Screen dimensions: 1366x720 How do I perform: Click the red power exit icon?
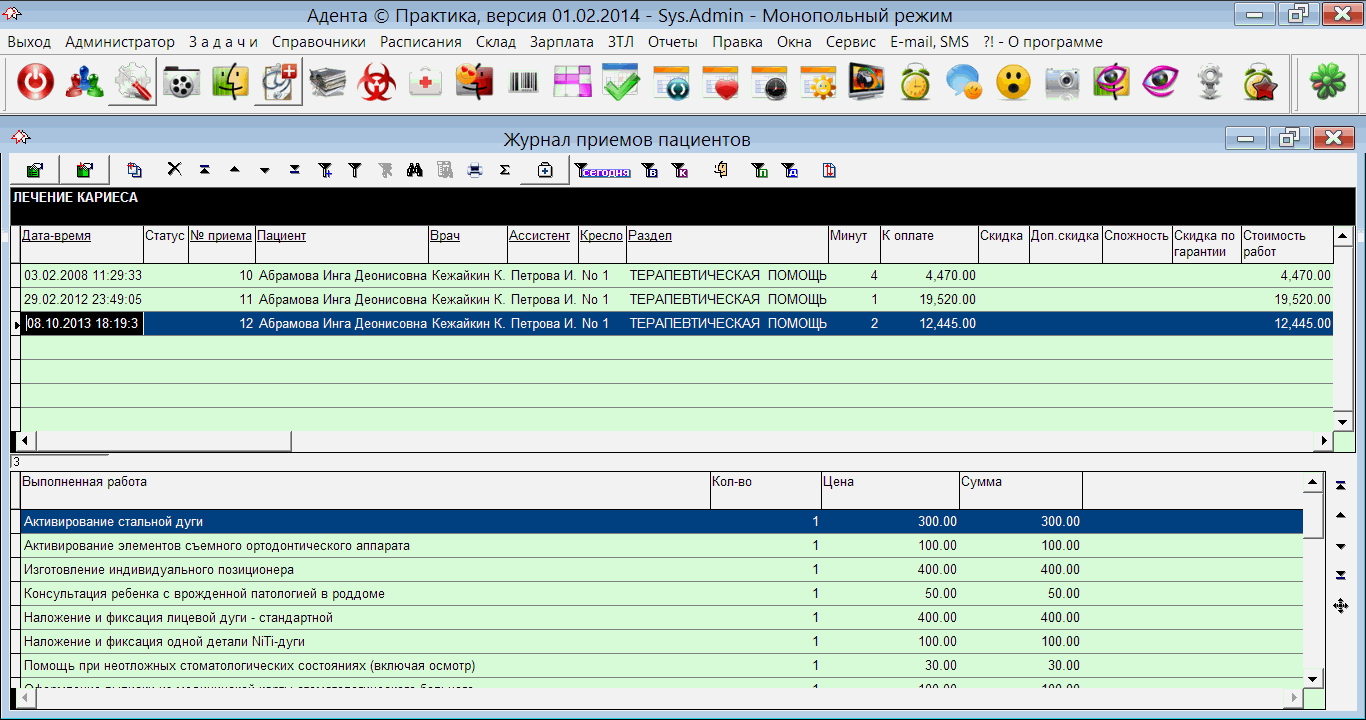[x=35, y=84]
